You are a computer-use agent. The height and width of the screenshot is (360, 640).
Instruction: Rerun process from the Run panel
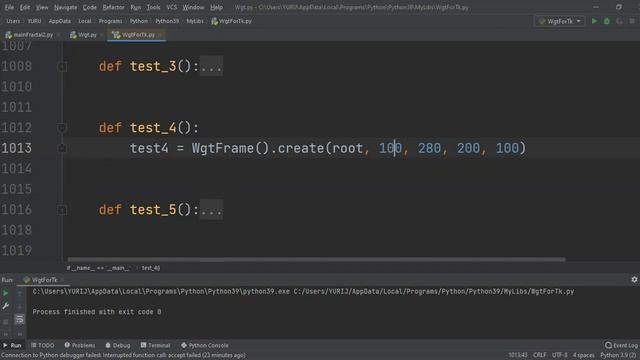click(x=6, y=293)
